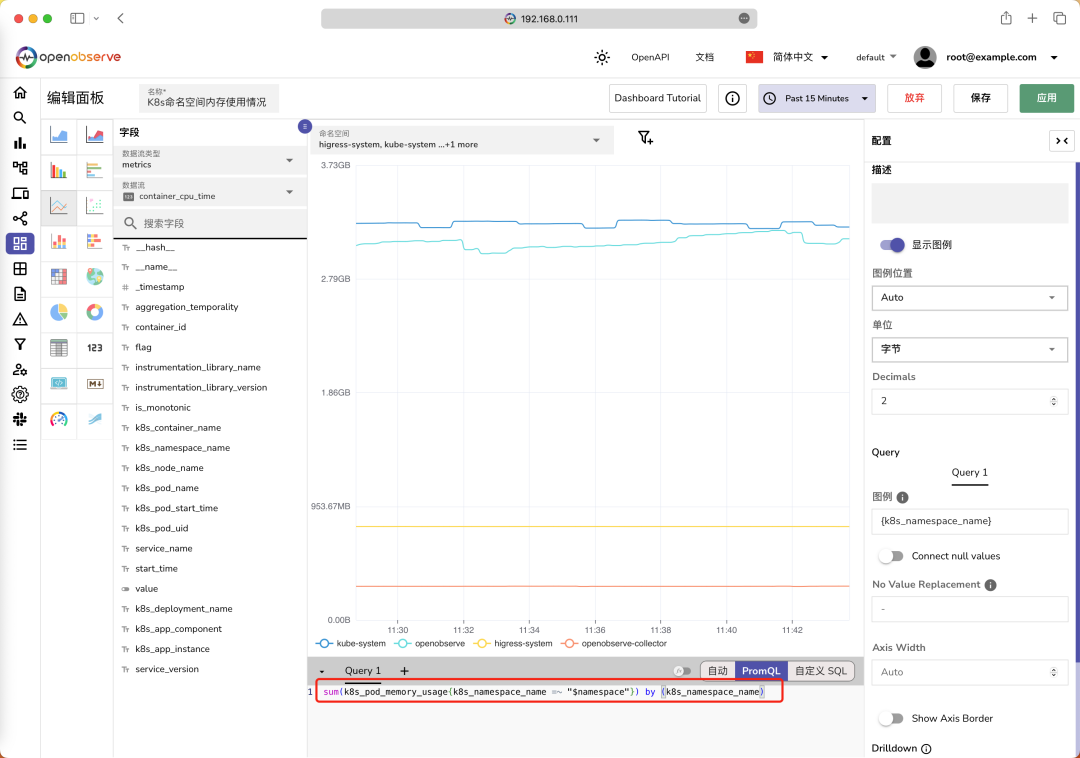1080x758 pixels.
Task: Select the table chart type icon
Action: coord(59,348)
